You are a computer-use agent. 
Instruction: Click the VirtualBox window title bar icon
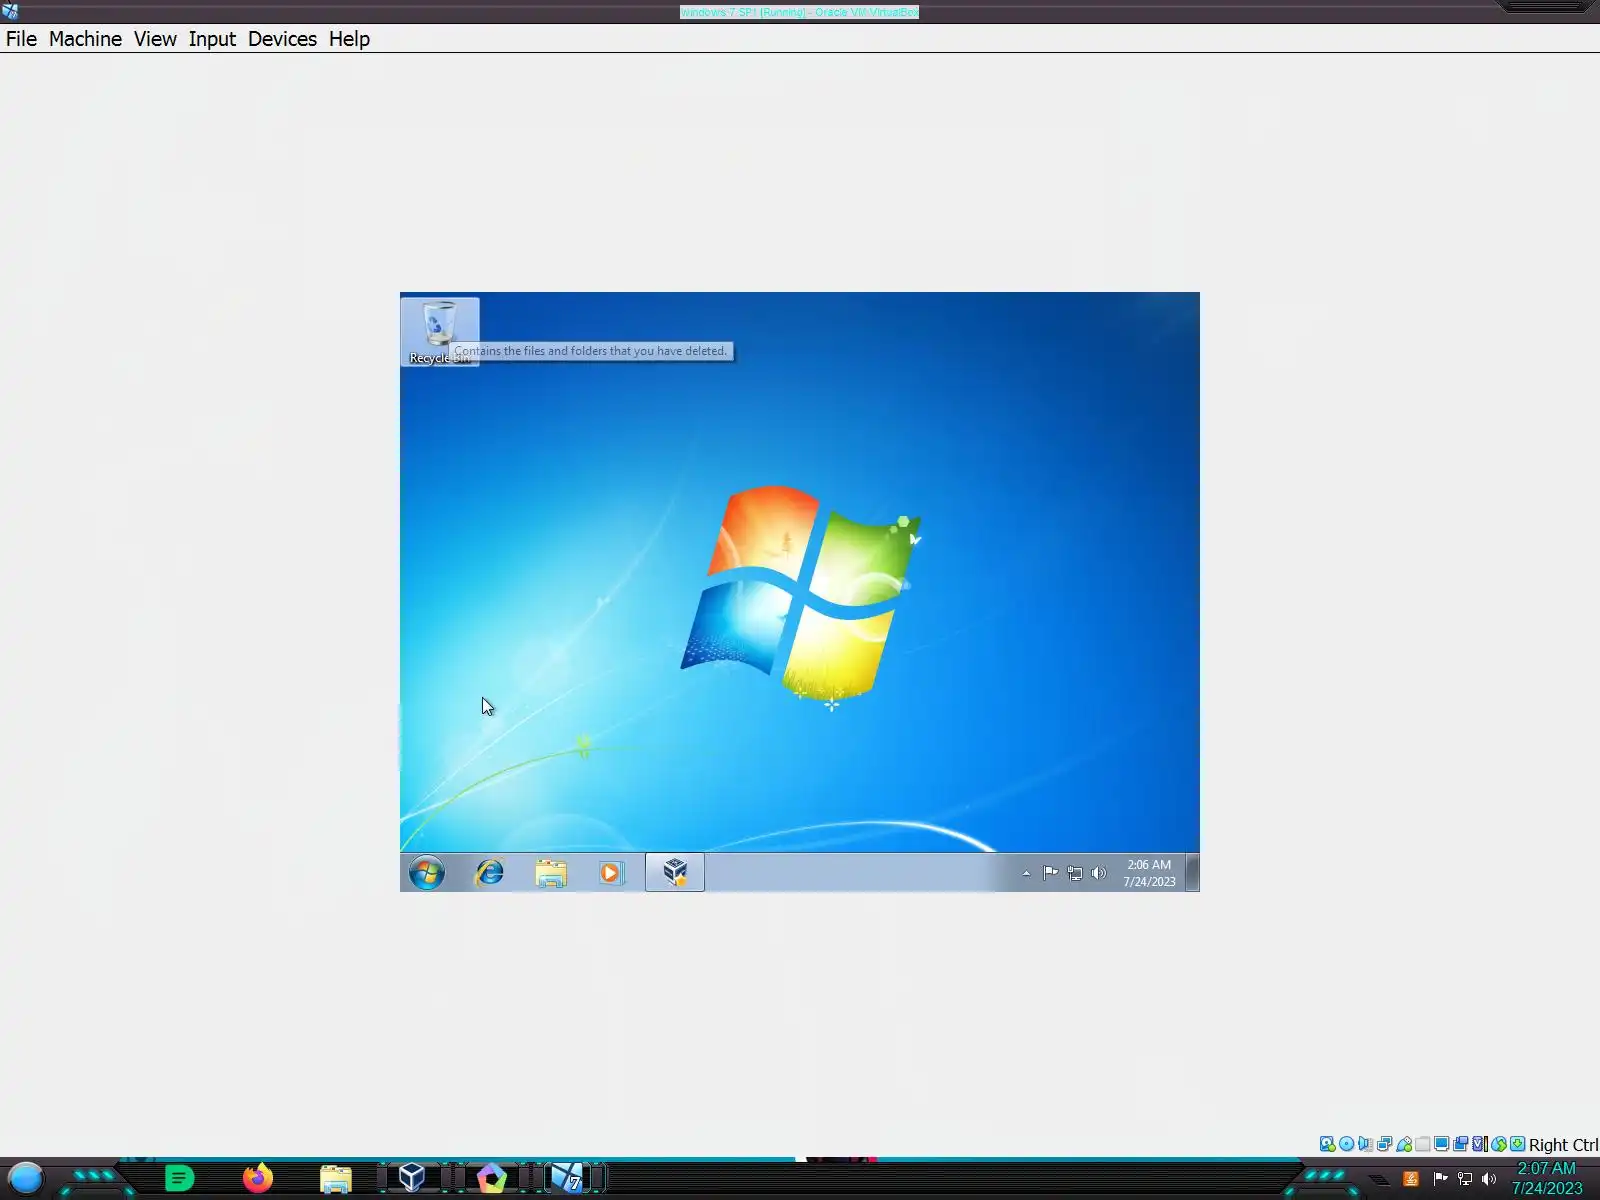(10, 12)
